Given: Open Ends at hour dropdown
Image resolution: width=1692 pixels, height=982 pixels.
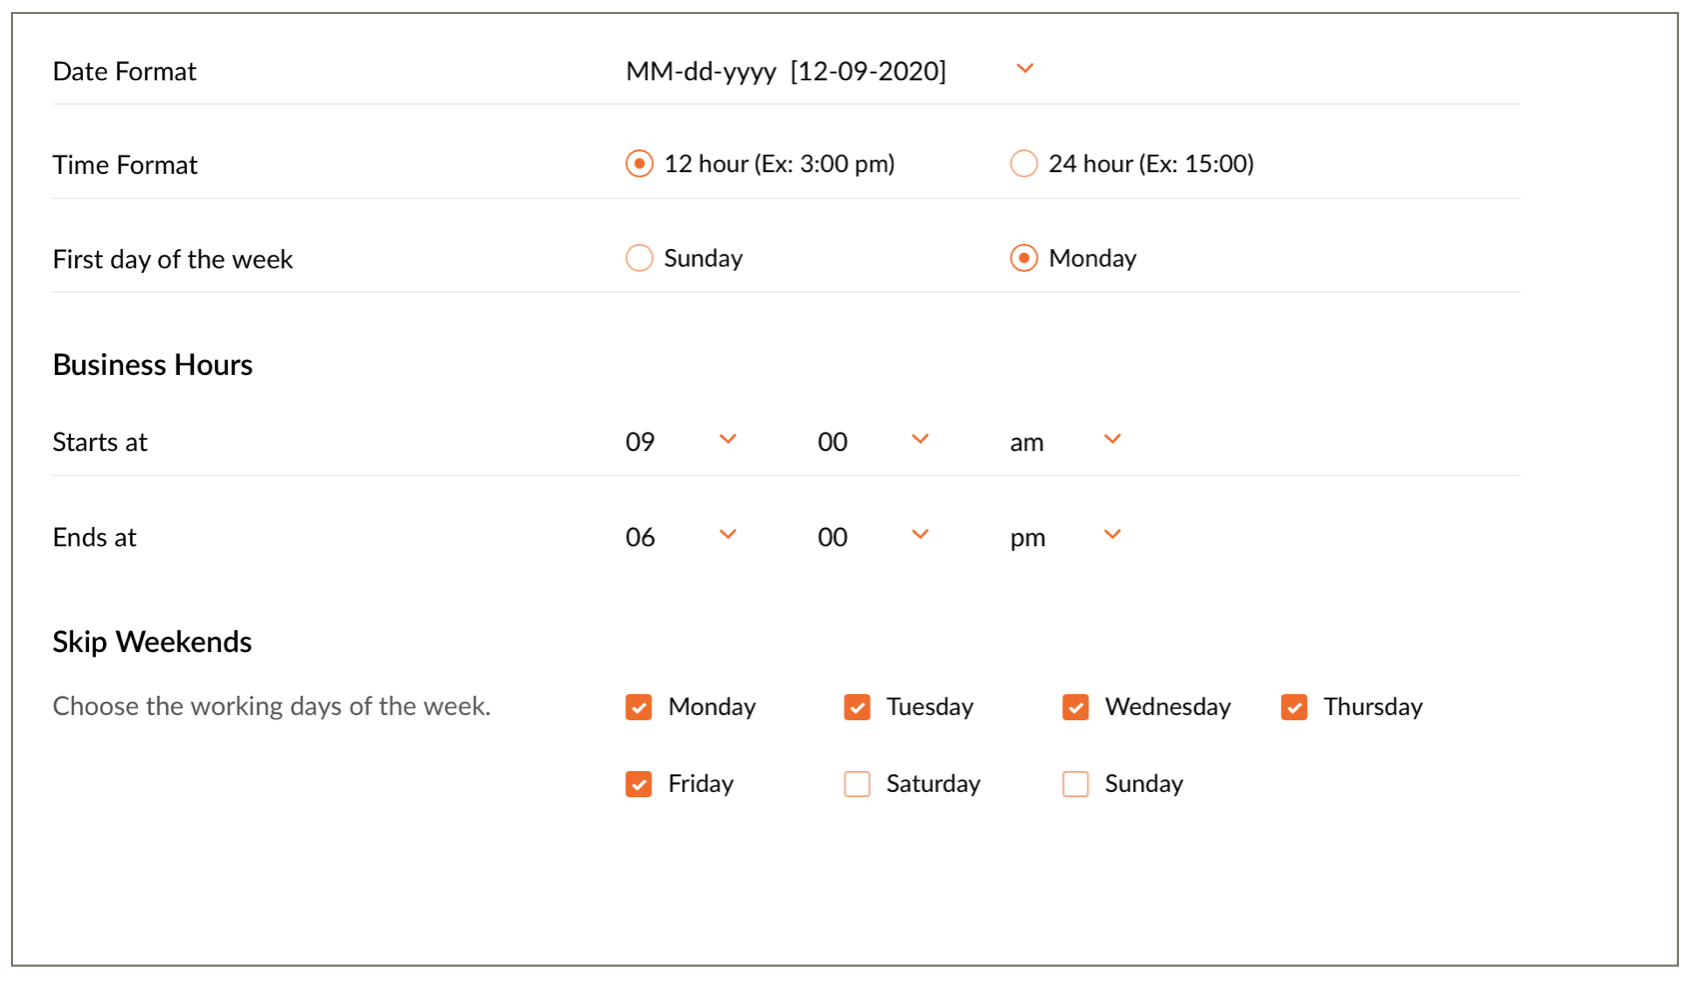Looking at the screenshot, I should click(x=727, y=535).
